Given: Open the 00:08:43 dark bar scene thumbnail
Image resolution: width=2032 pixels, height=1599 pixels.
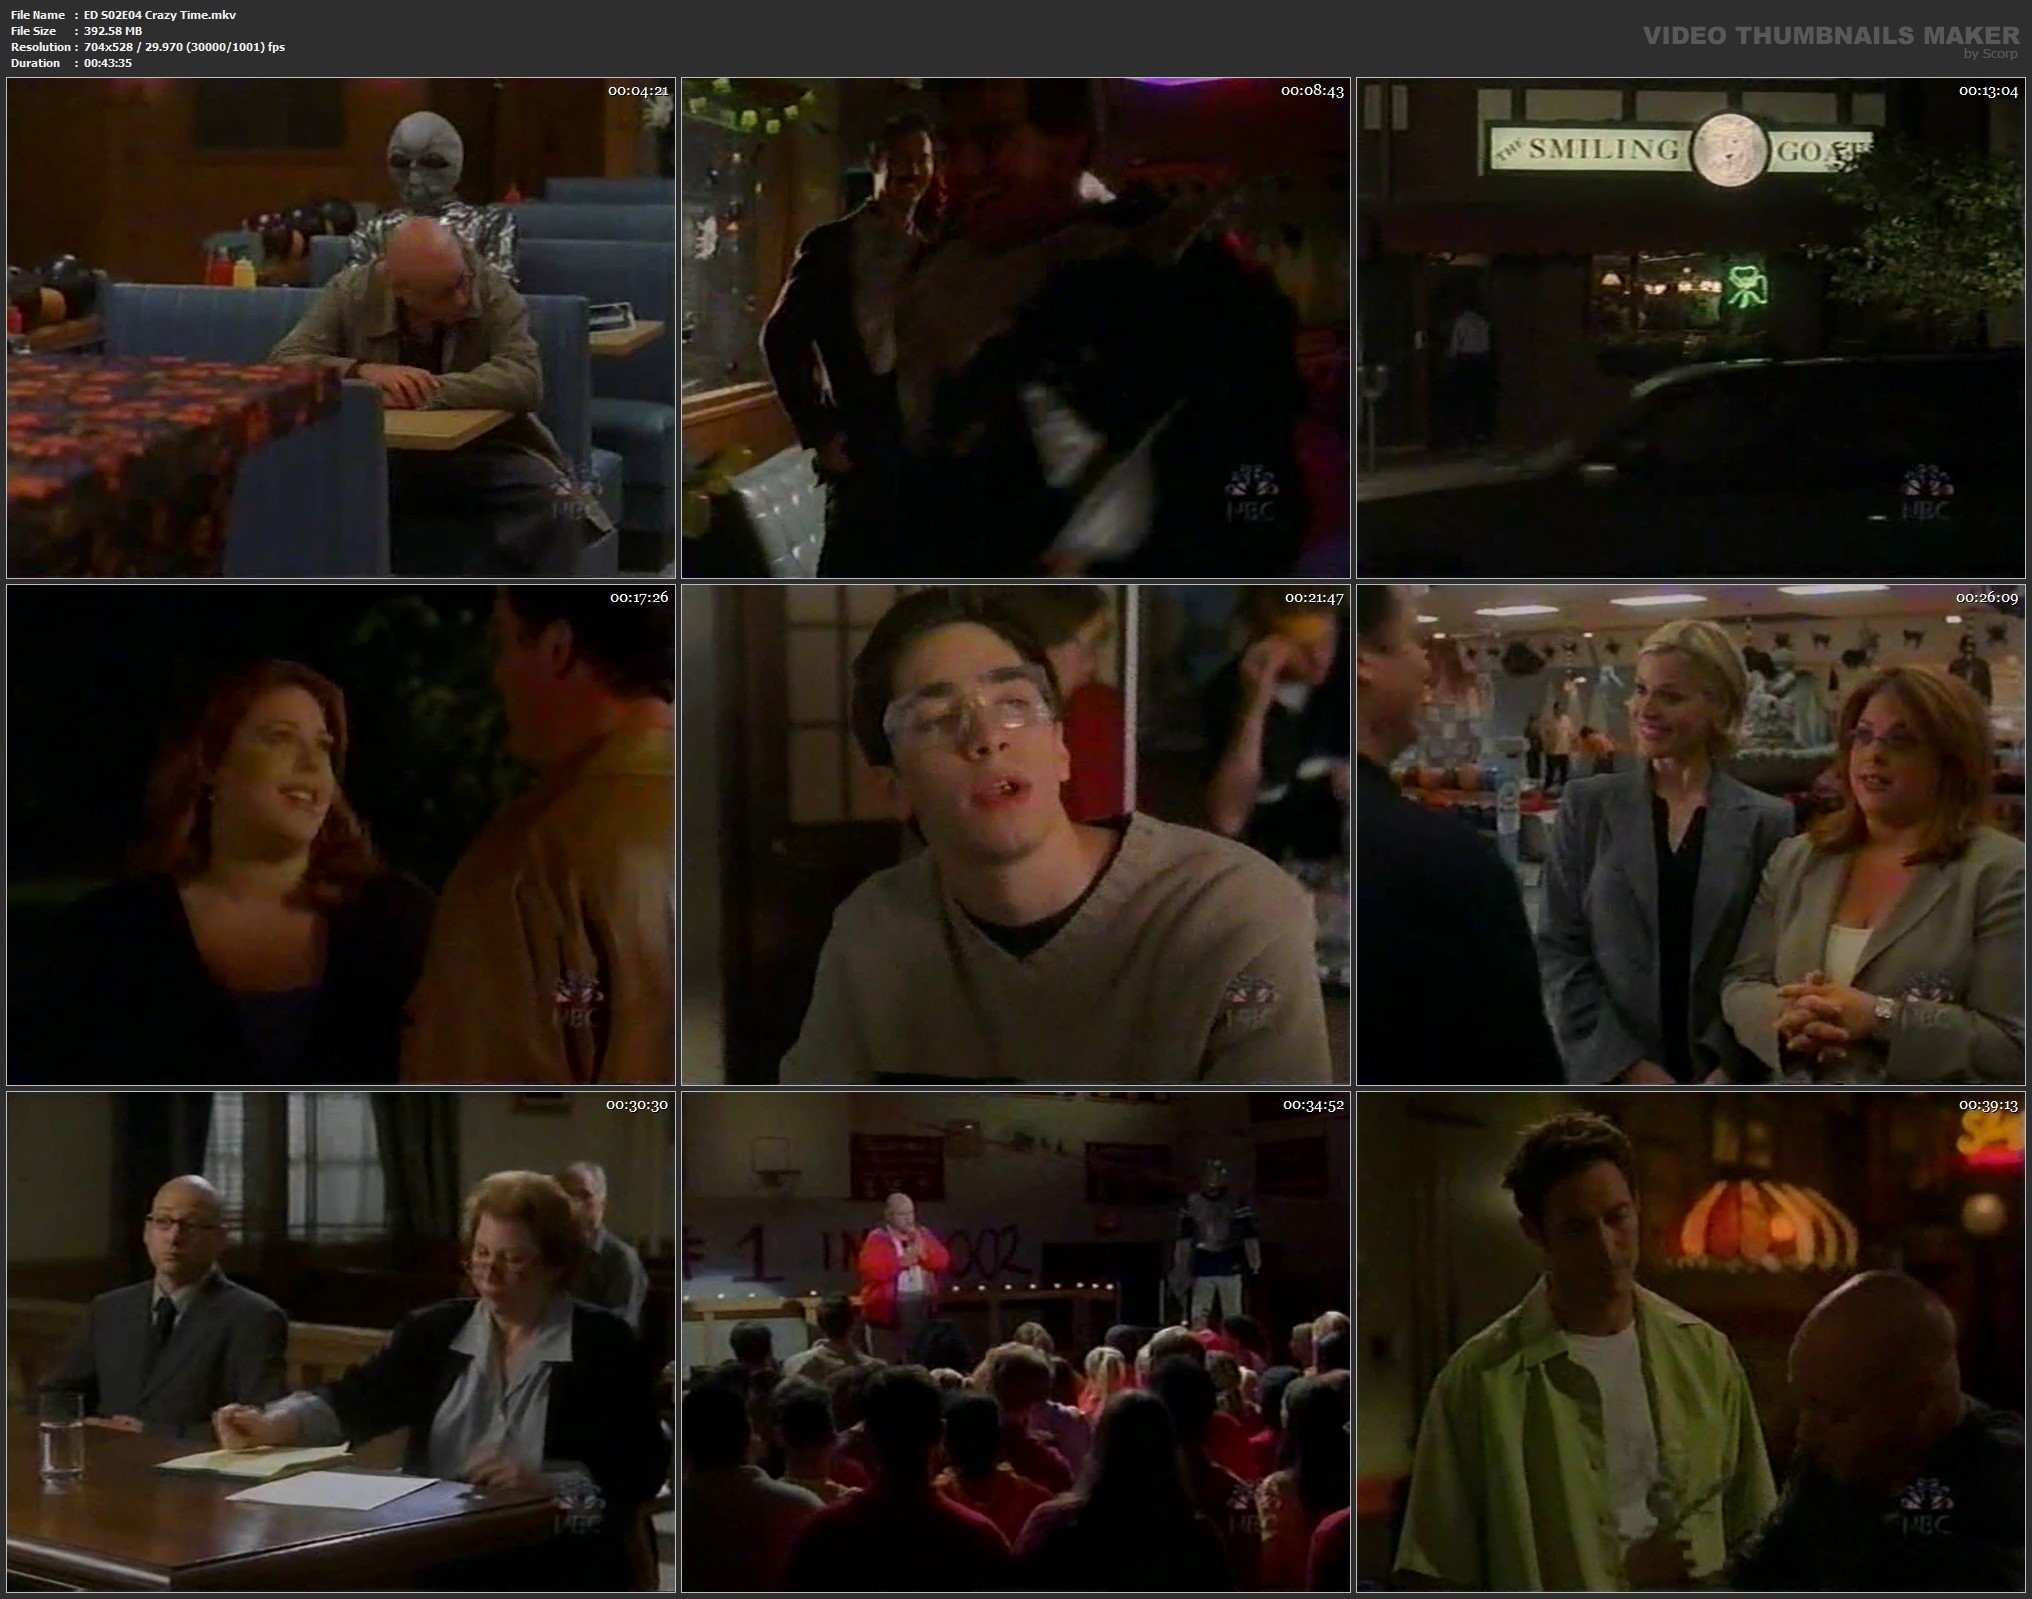Looking at the screenshot, I should point(1015,327).
